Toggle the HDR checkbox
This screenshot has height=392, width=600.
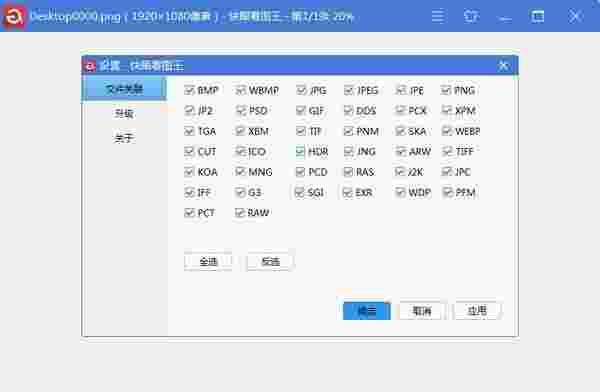point(301,152)
